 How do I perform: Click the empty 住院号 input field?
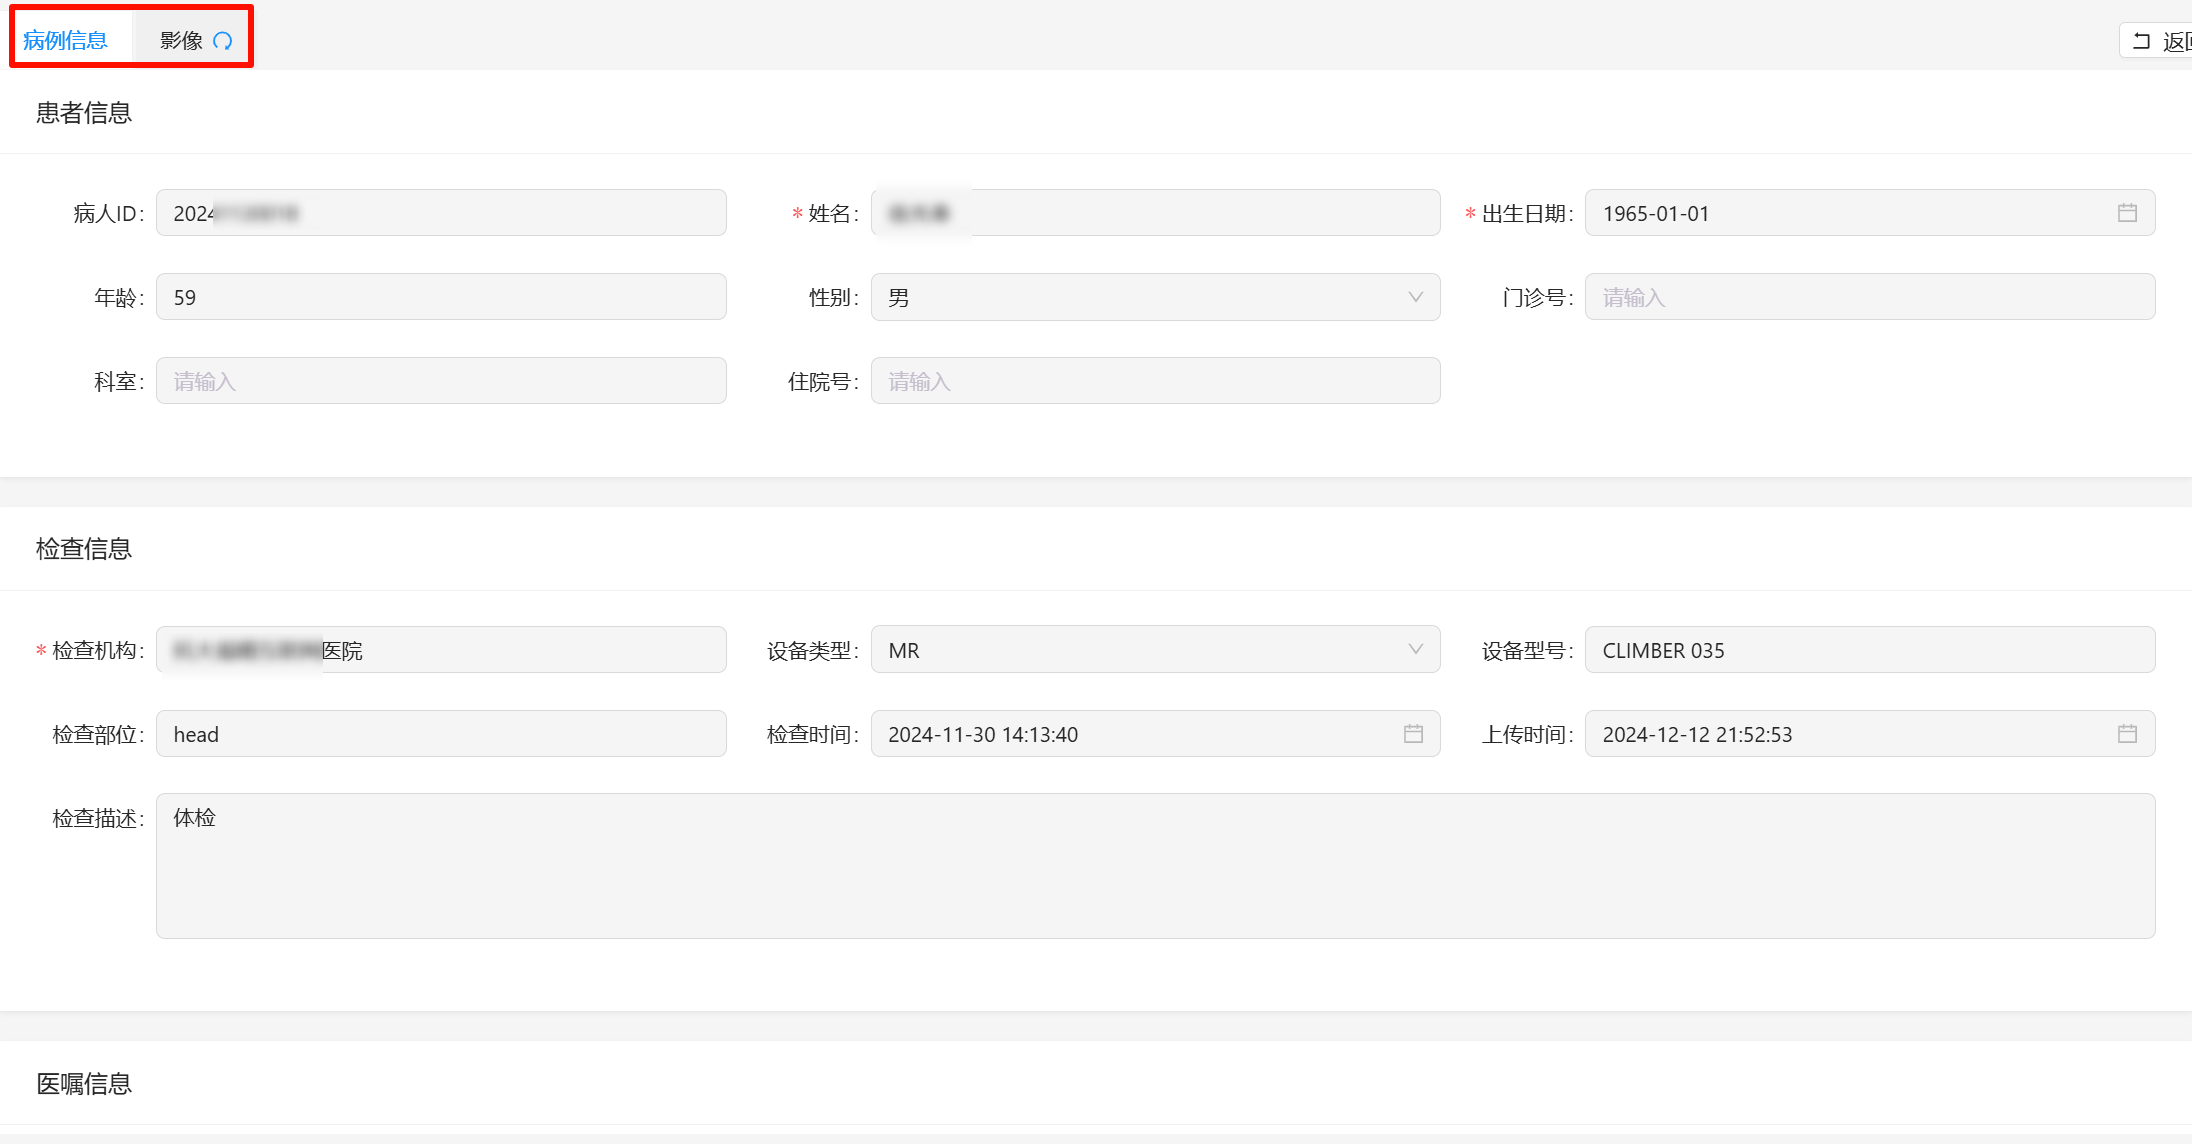pos(1154,381)
